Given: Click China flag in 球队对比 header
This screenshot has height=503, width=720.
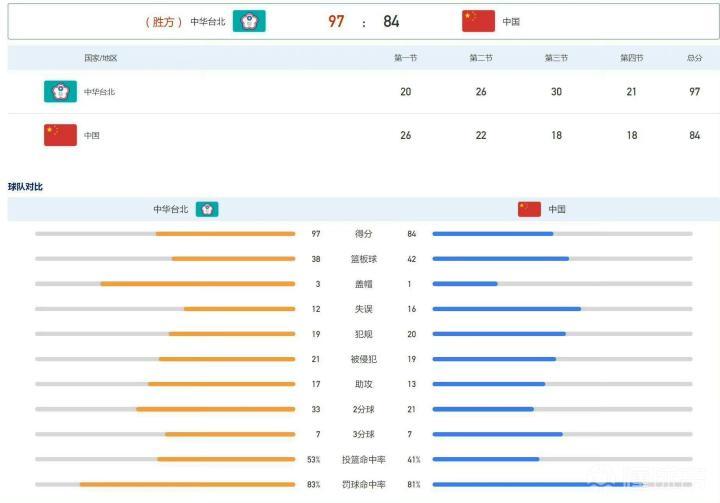Looking at the screenshot, I should 529,209.
